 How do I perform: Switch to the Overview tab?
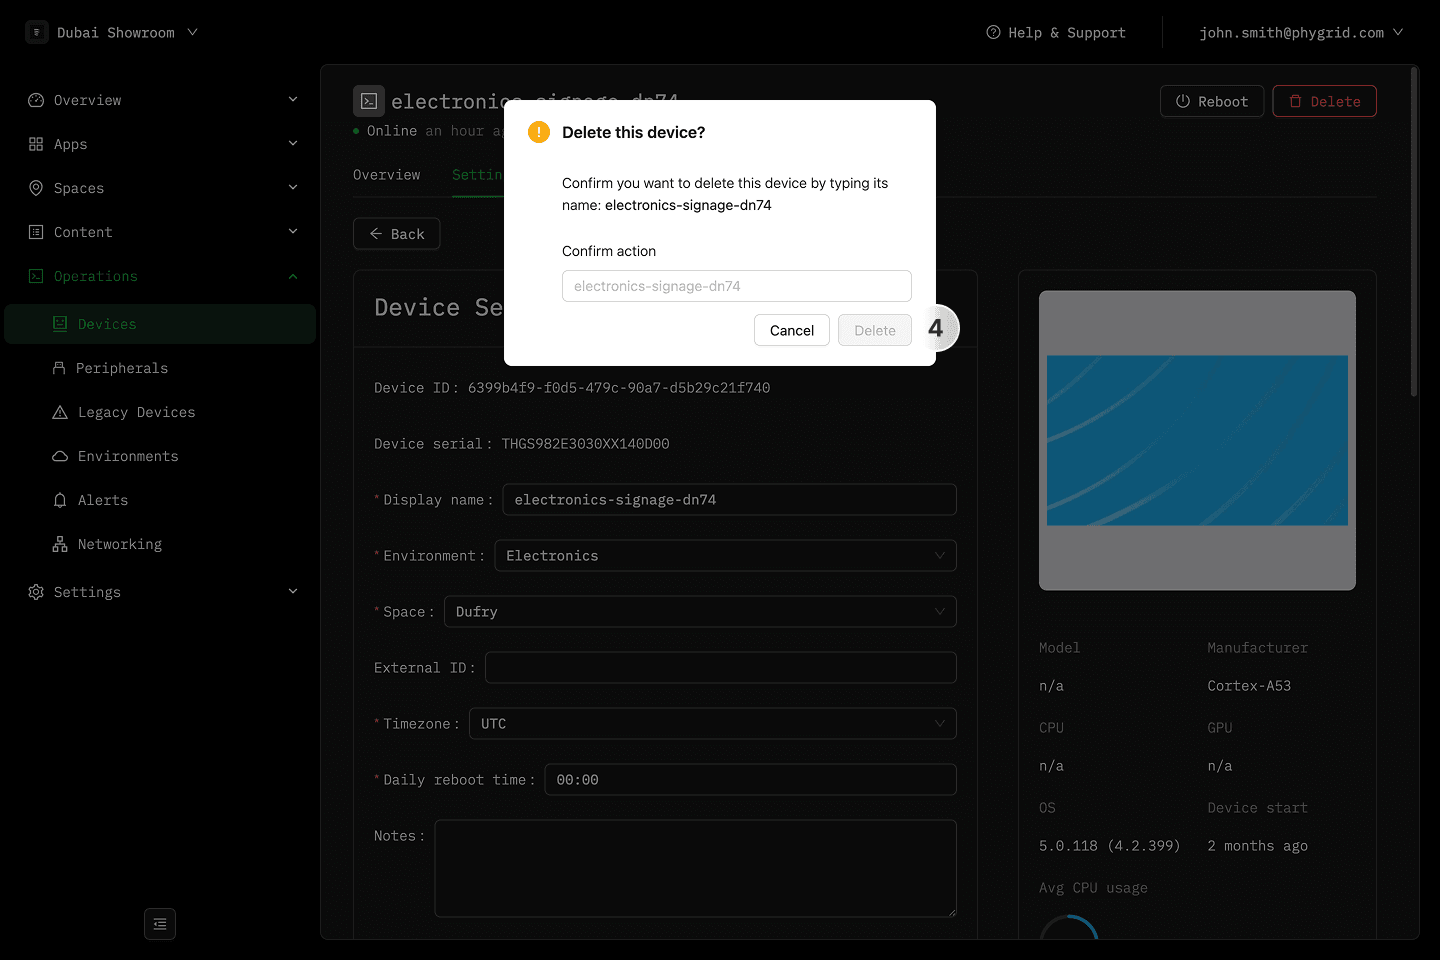pyautogui.click(x=386, y=175)
